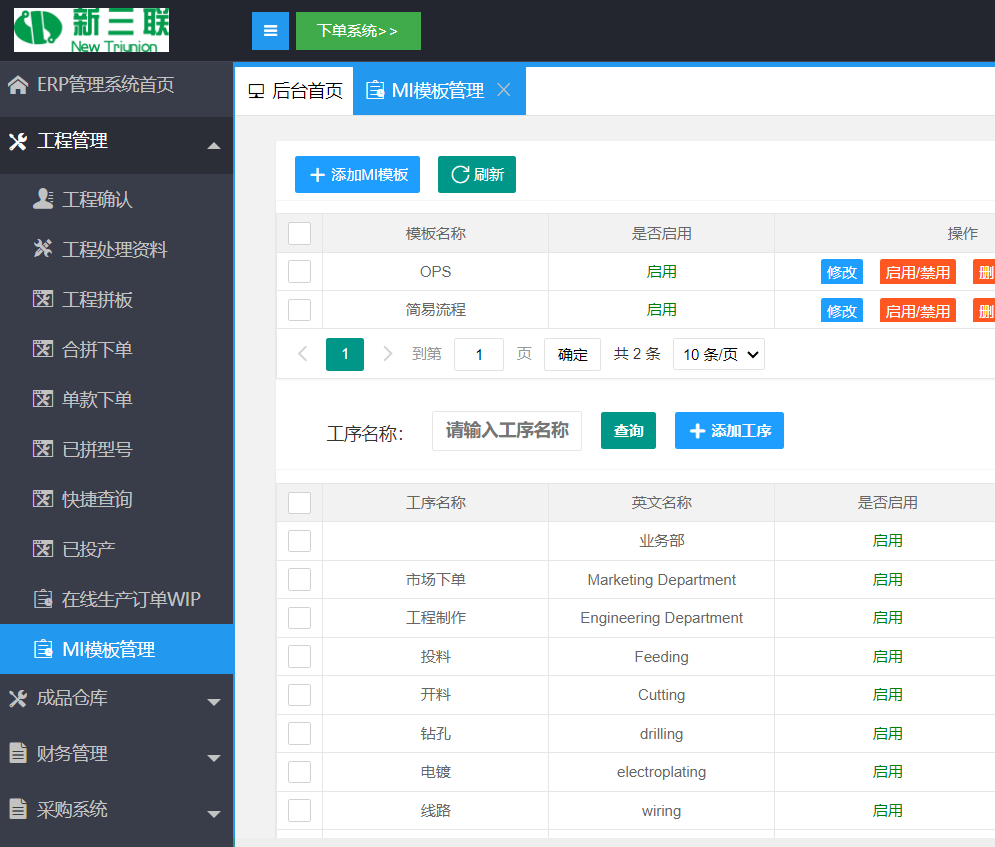The height and width of the screenshot is (847, 995).
Task: Switch to the 后台首页 tab
Action: point(295,91)
